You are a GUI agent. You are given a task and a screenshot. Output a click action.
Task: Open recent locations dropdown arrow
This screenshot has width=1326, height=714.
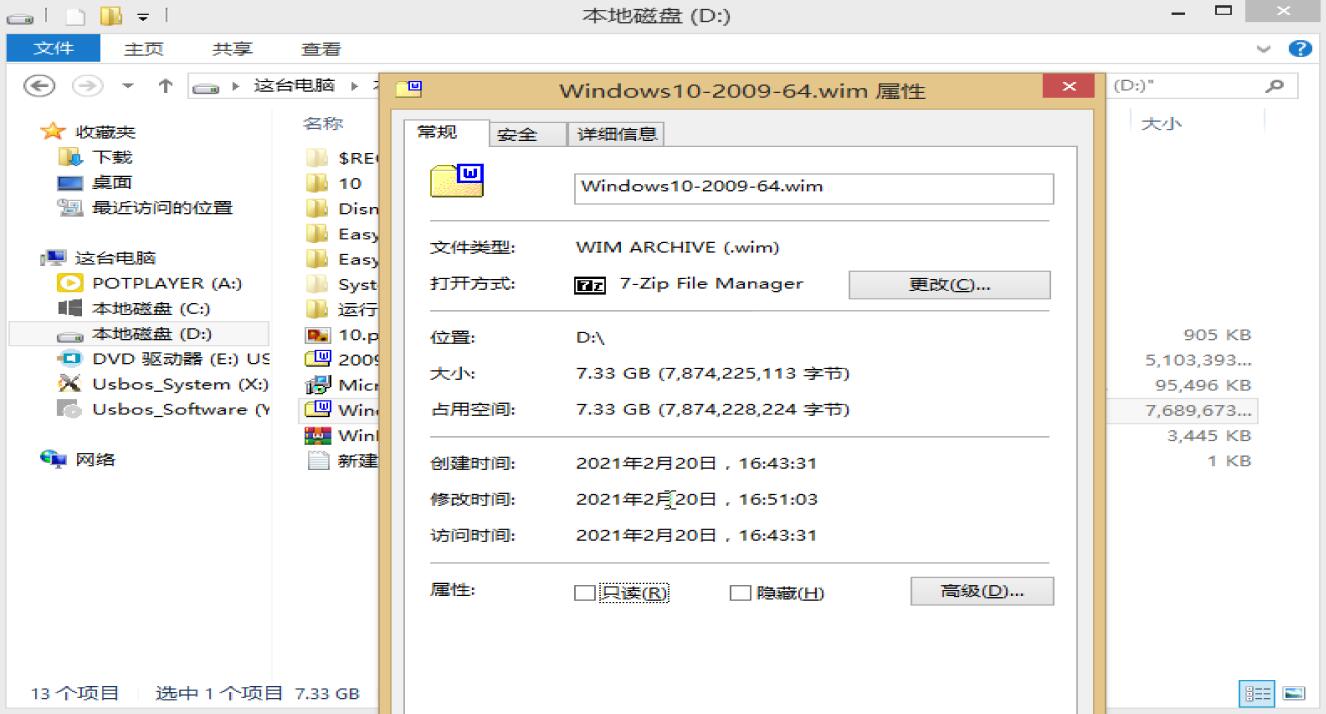[127, 87]
